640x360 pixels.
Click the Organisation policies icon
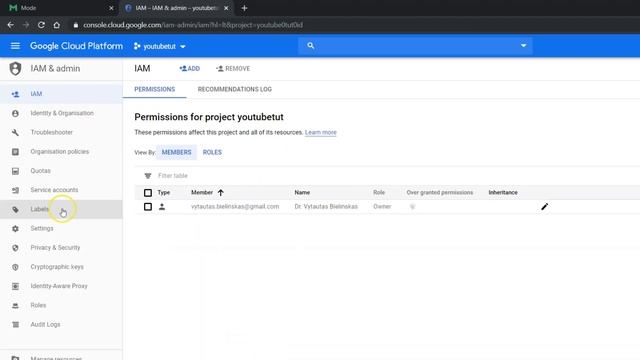[x=15, y=152]
